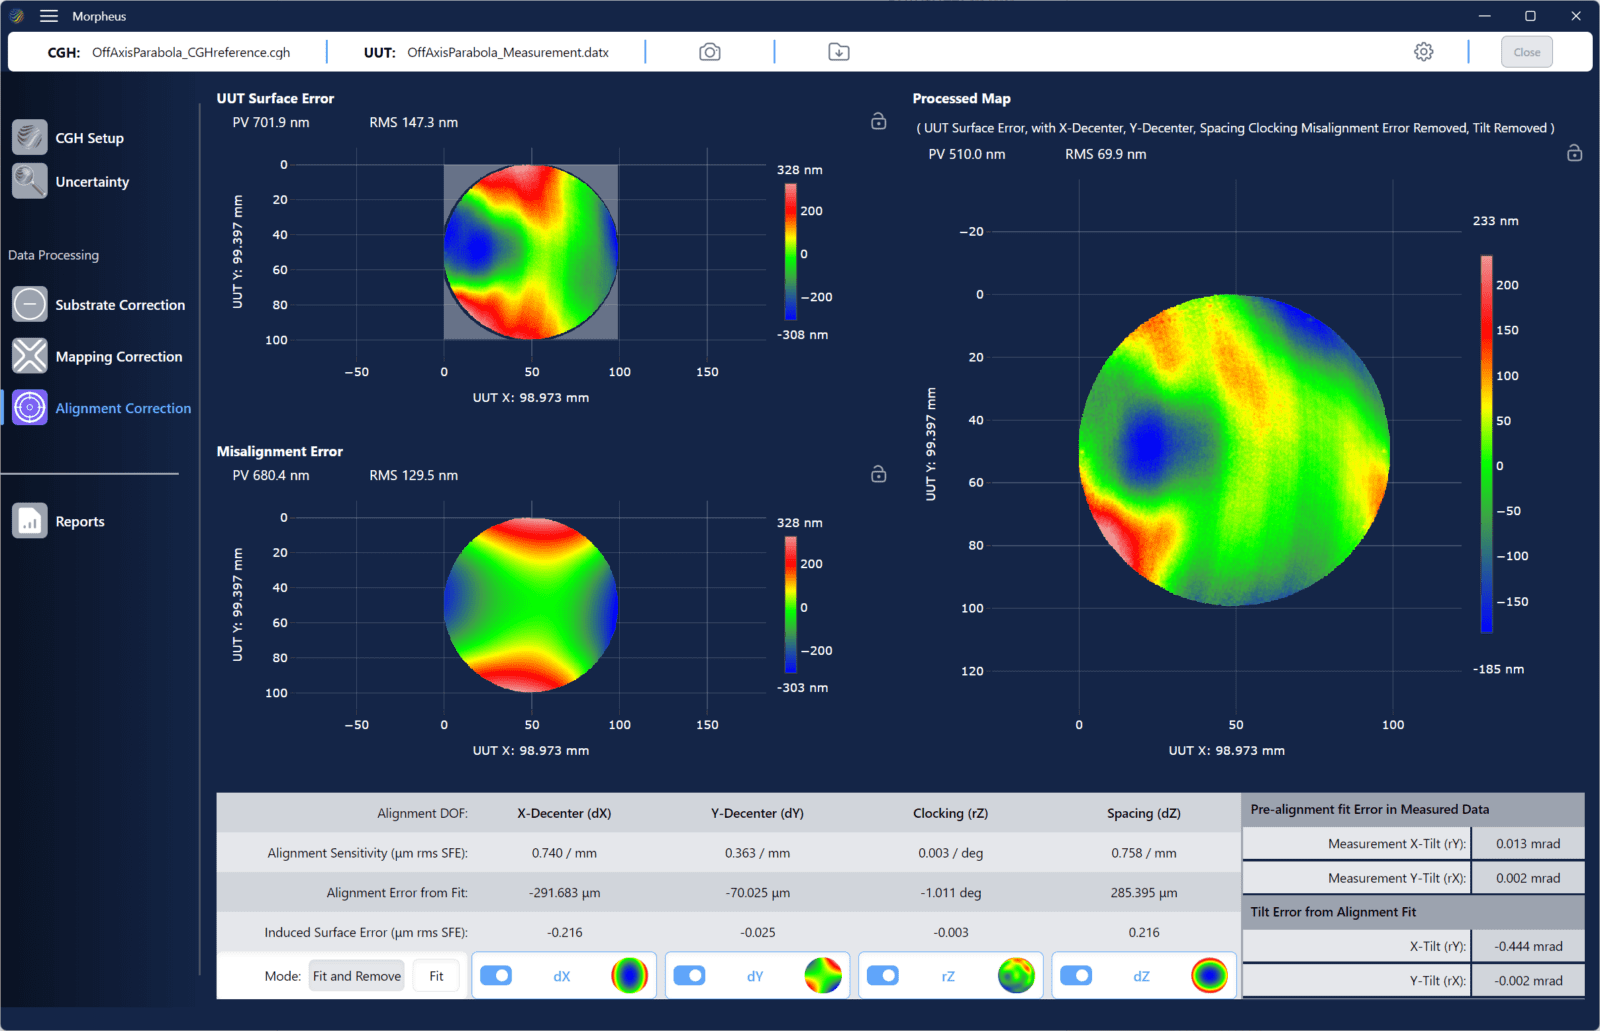Click the Processed Map lock icon

(x=1574, y=153)
